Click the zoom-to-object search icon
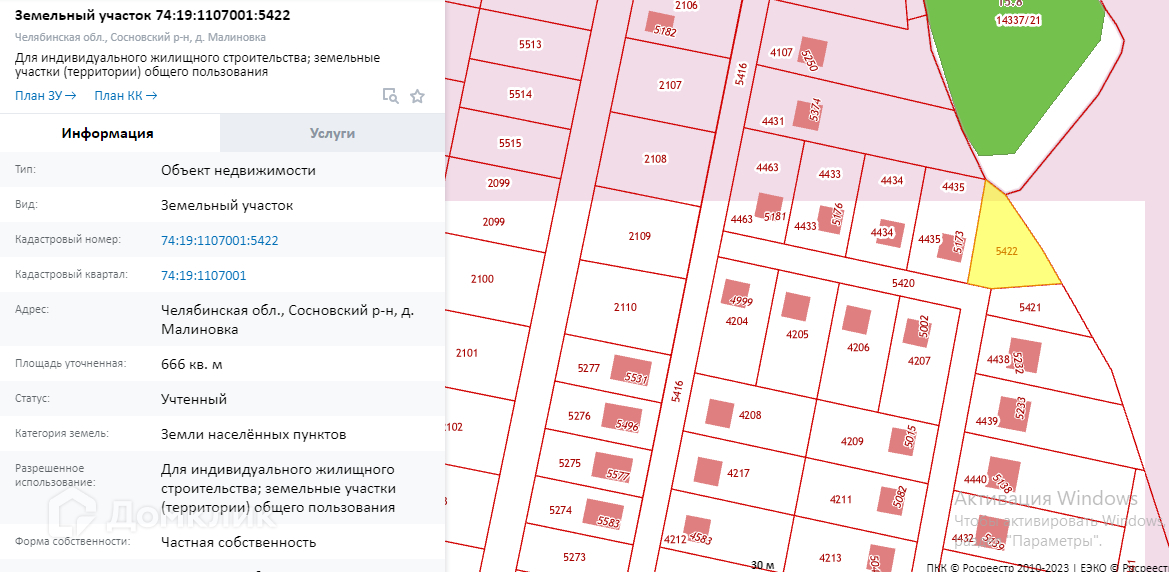1169x572 pixels. click(390, 95)
